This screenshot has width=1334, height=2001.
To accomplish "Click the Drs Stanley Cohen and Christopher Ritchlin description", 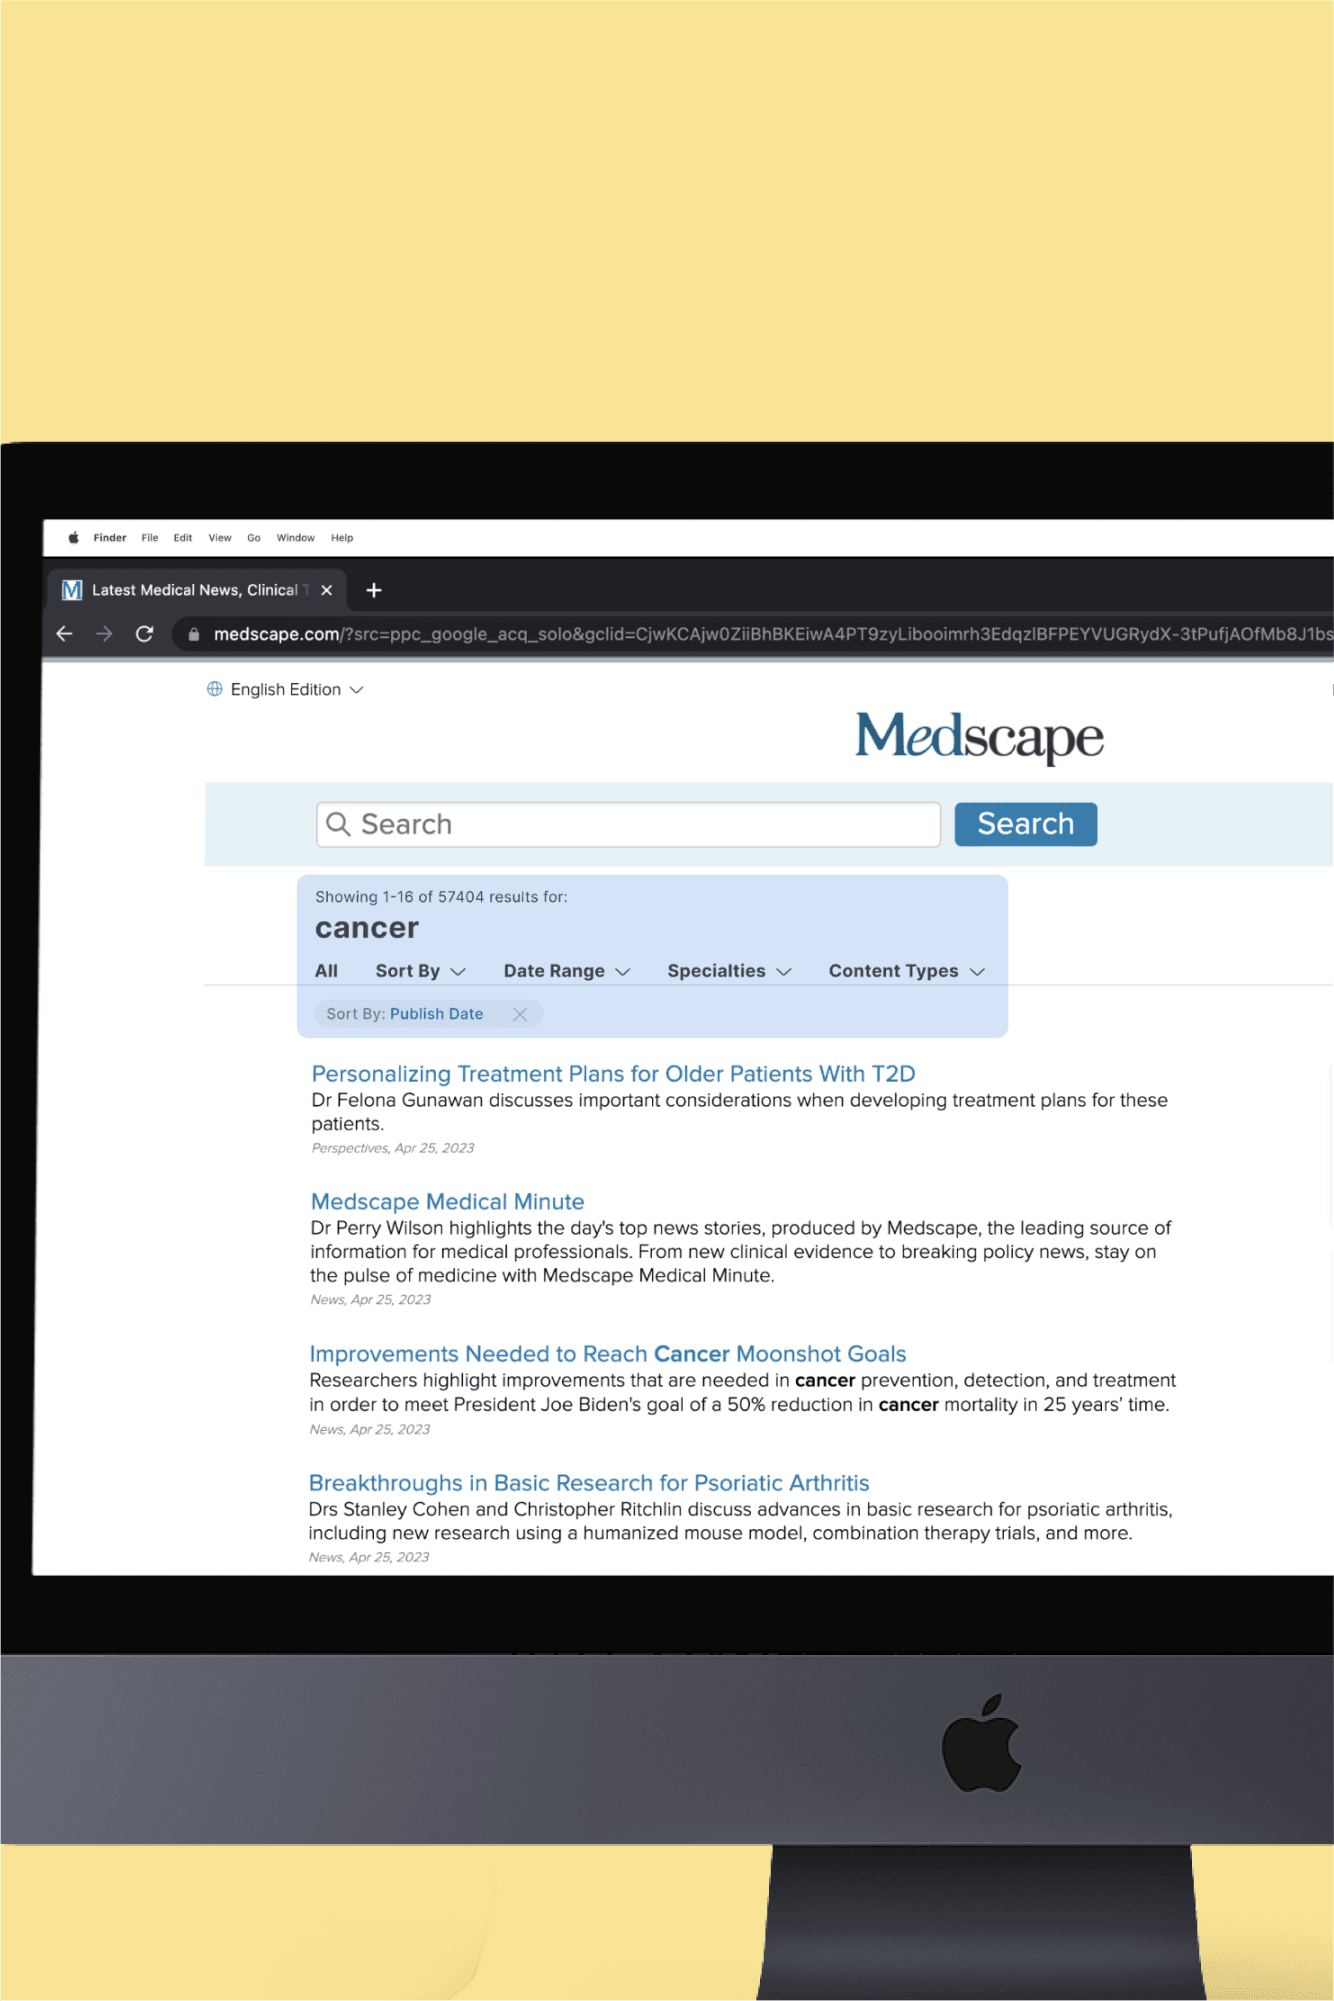I will click(740, 1522).
